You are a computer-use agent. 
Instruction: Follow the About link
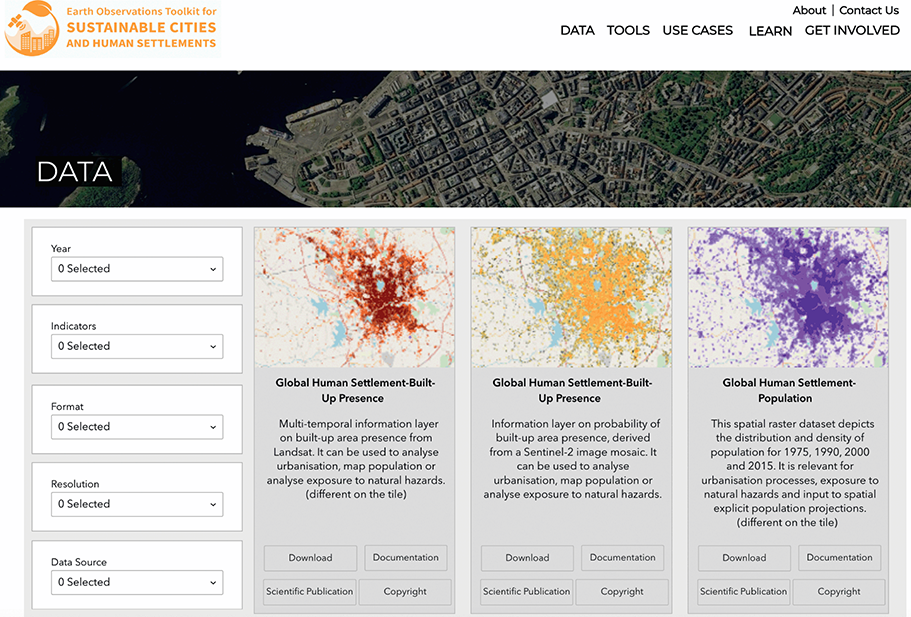809,10
